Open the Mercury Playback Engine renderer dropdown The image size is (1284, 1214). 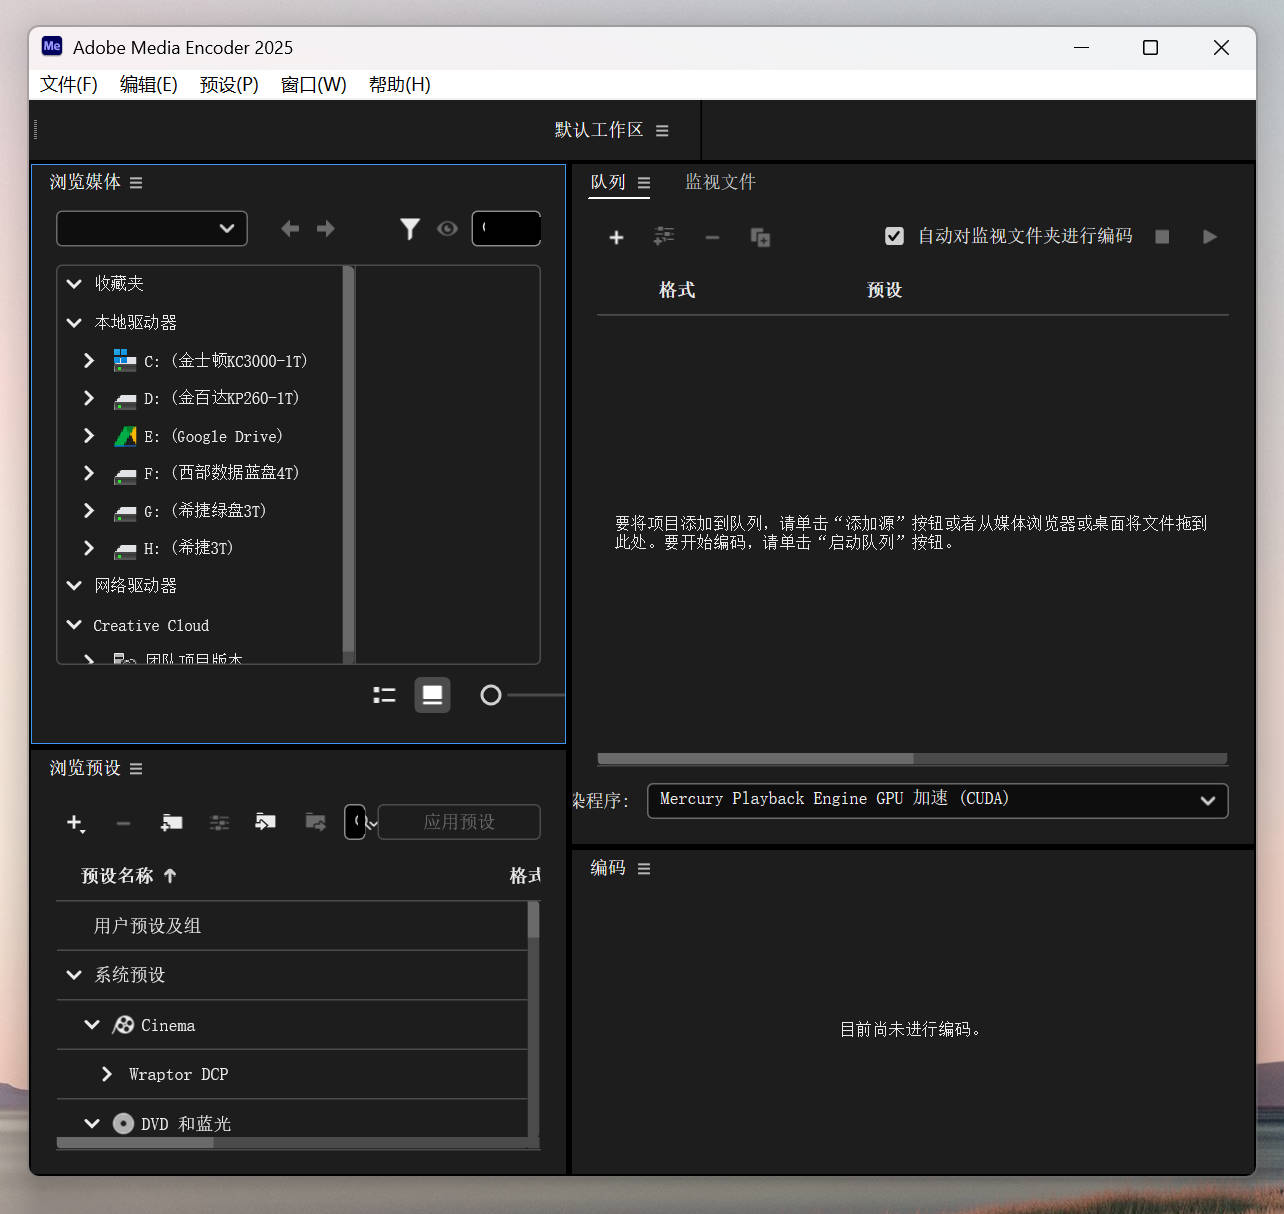coord(938,800)
